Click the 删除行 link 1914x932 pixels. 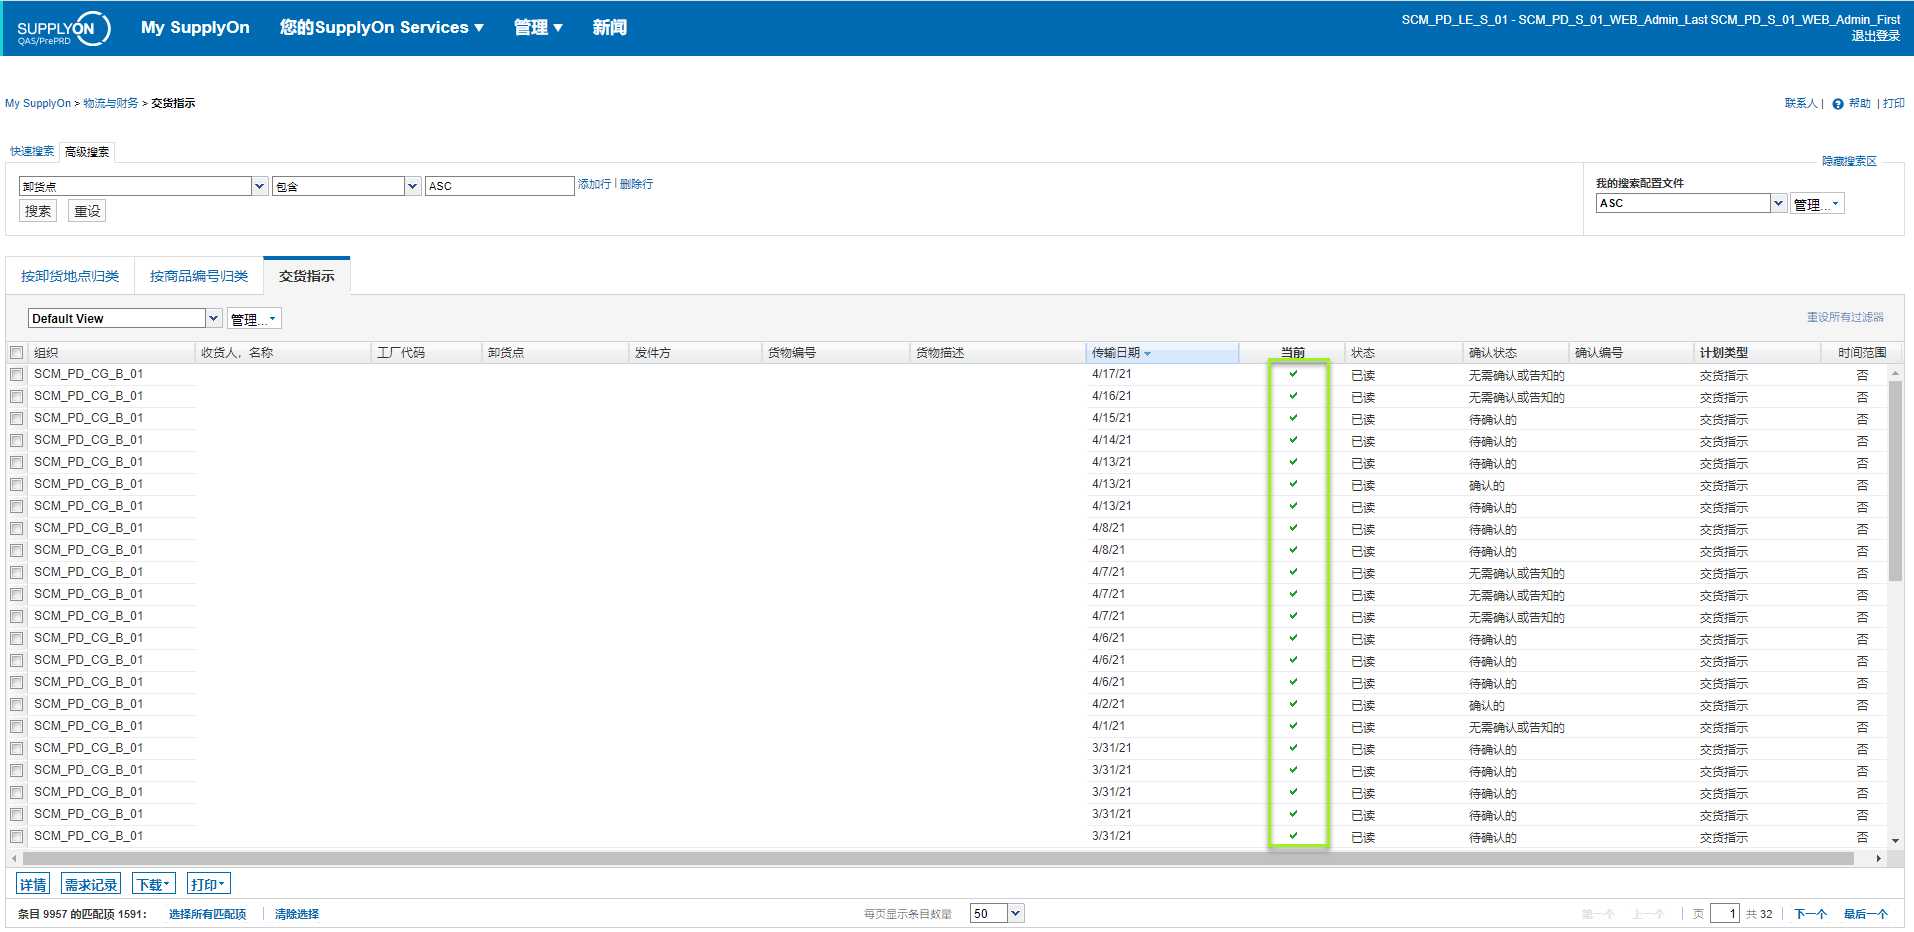tap(636, 184)
